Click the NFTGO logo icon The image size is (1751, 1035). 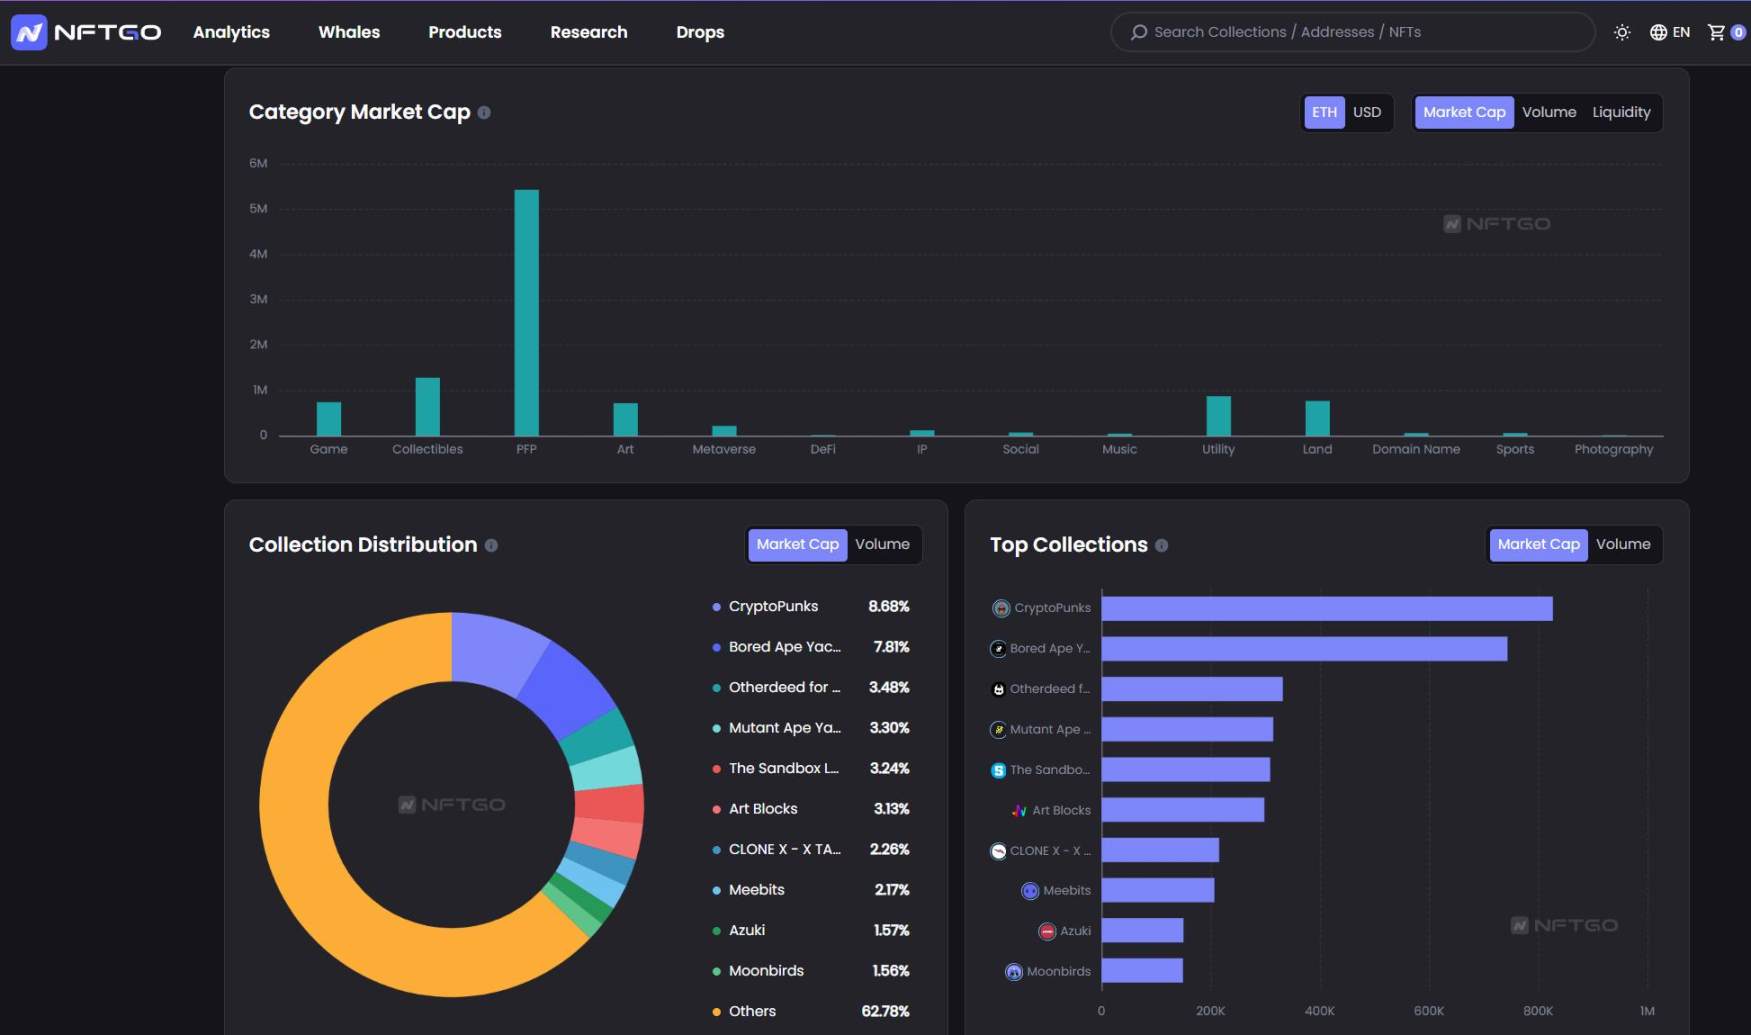pos(29,32)
